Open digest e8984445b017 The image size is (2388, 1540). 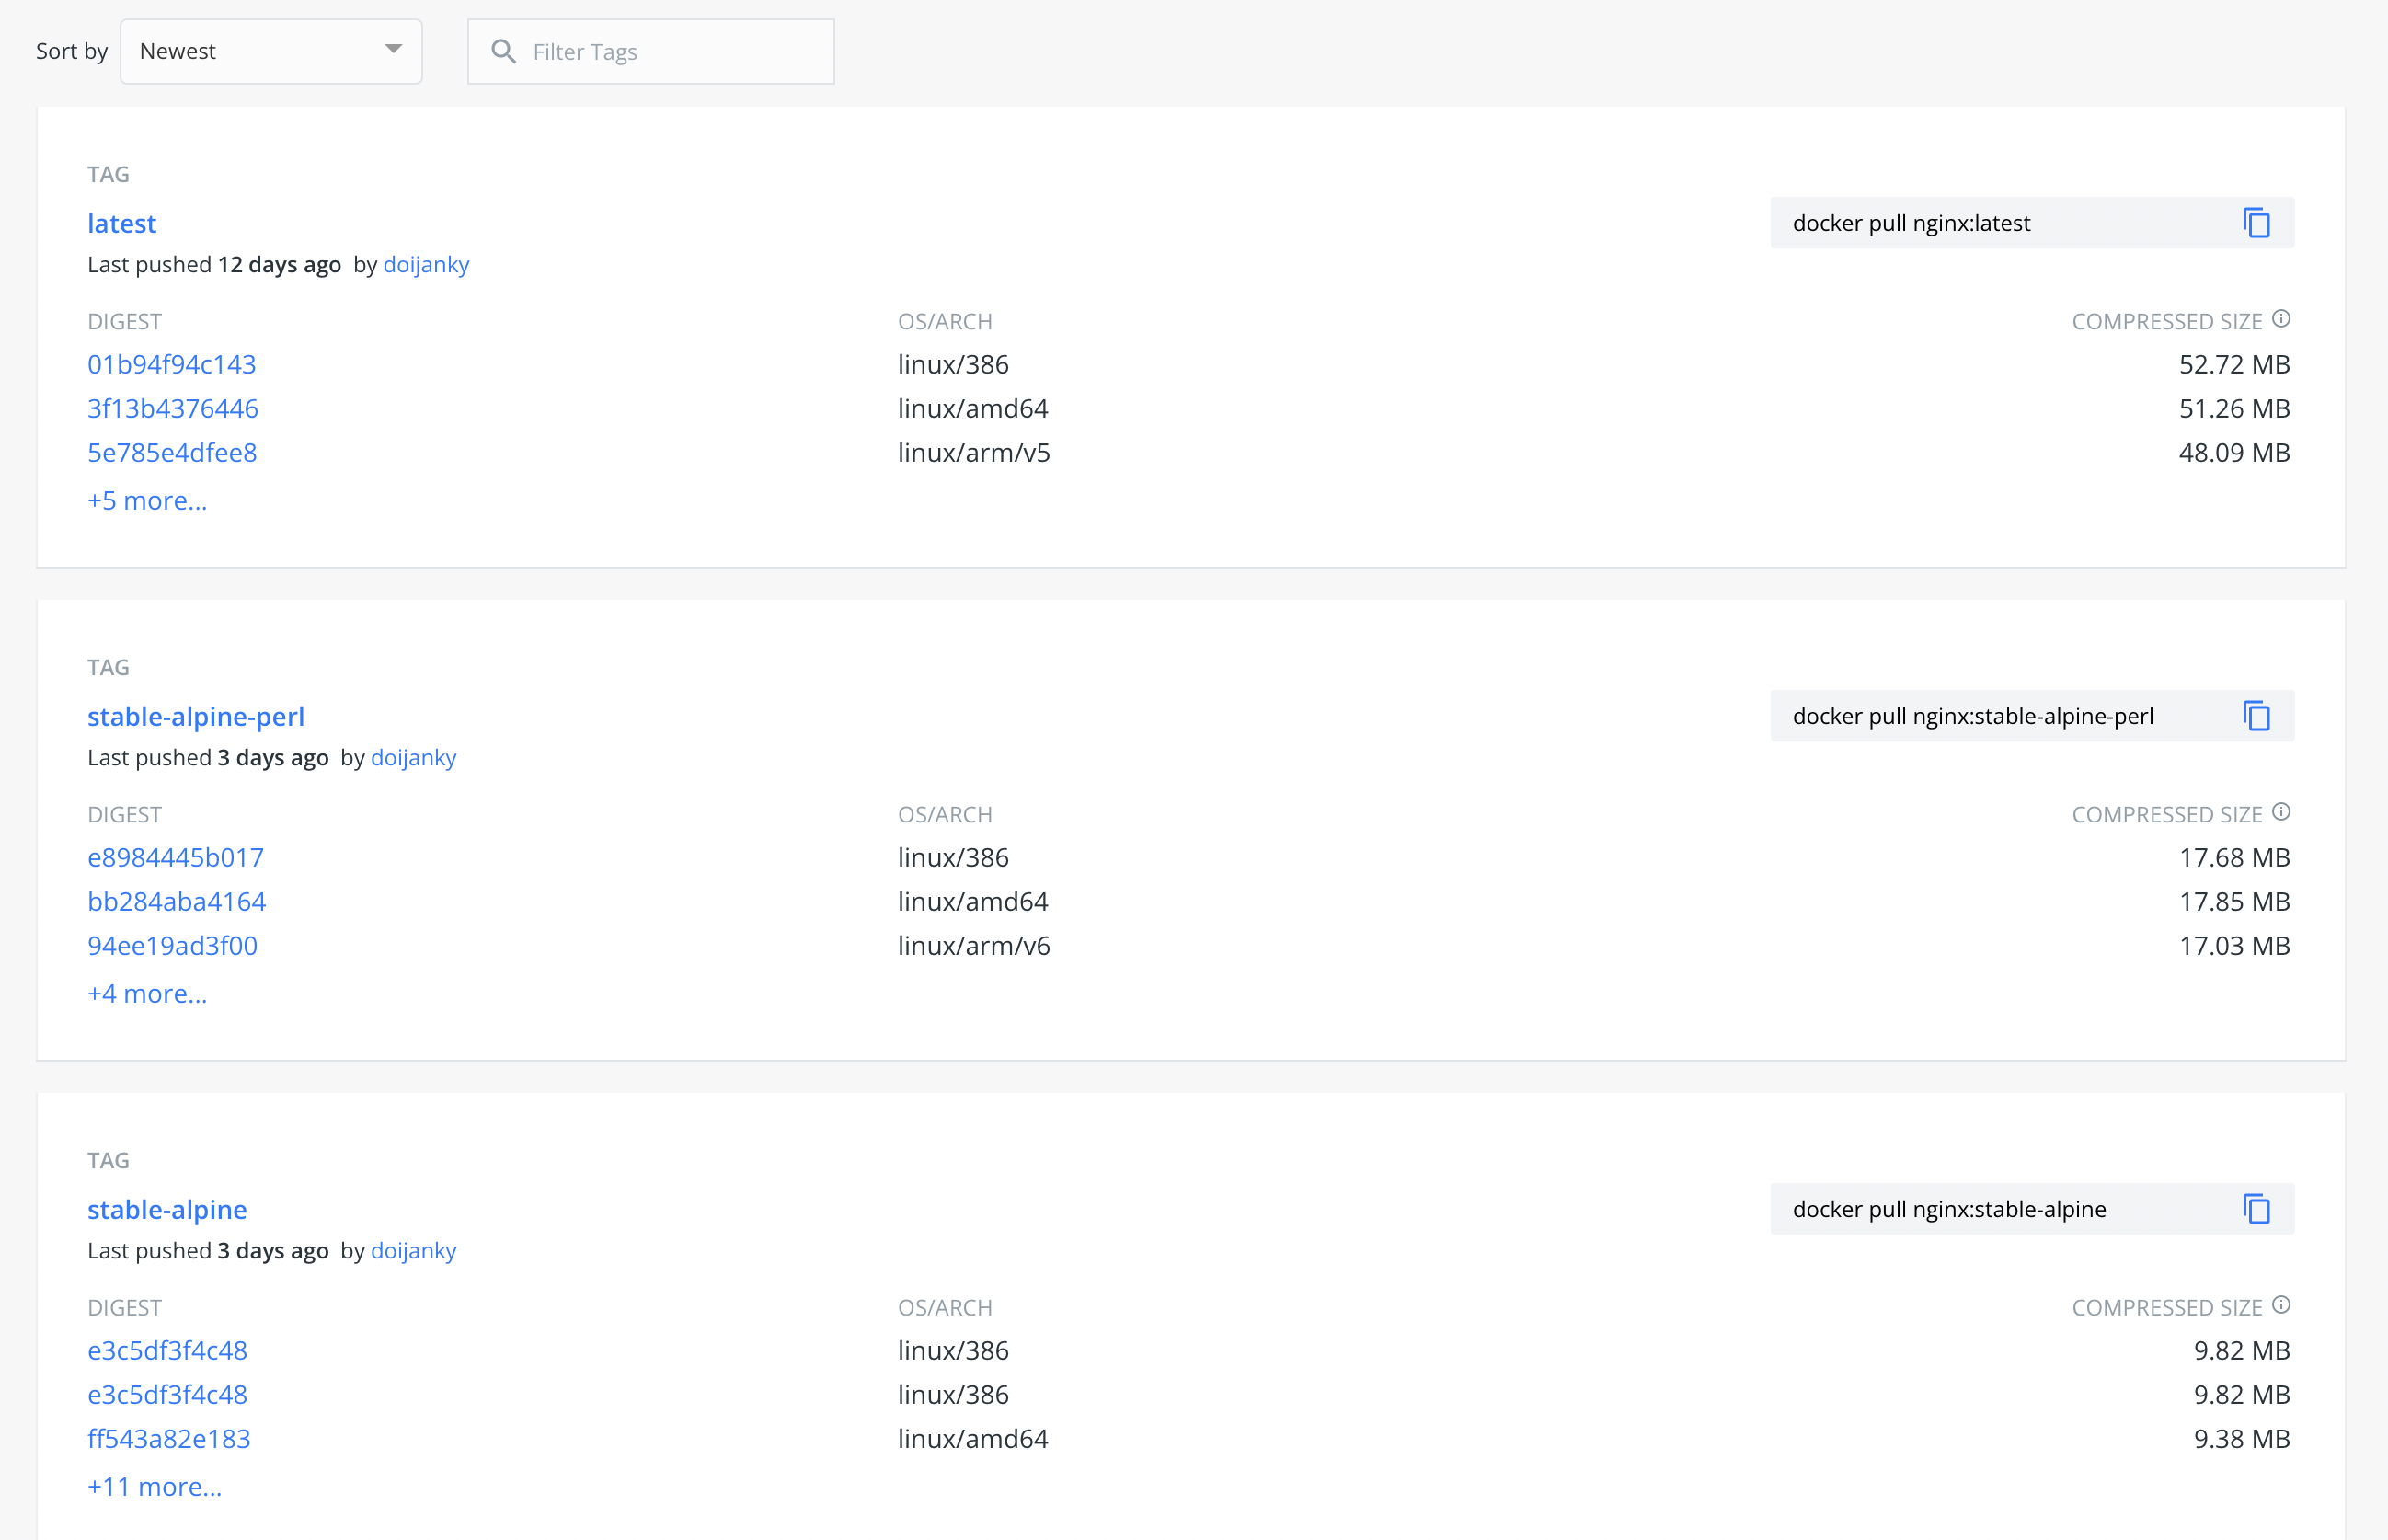click(176, 857)
